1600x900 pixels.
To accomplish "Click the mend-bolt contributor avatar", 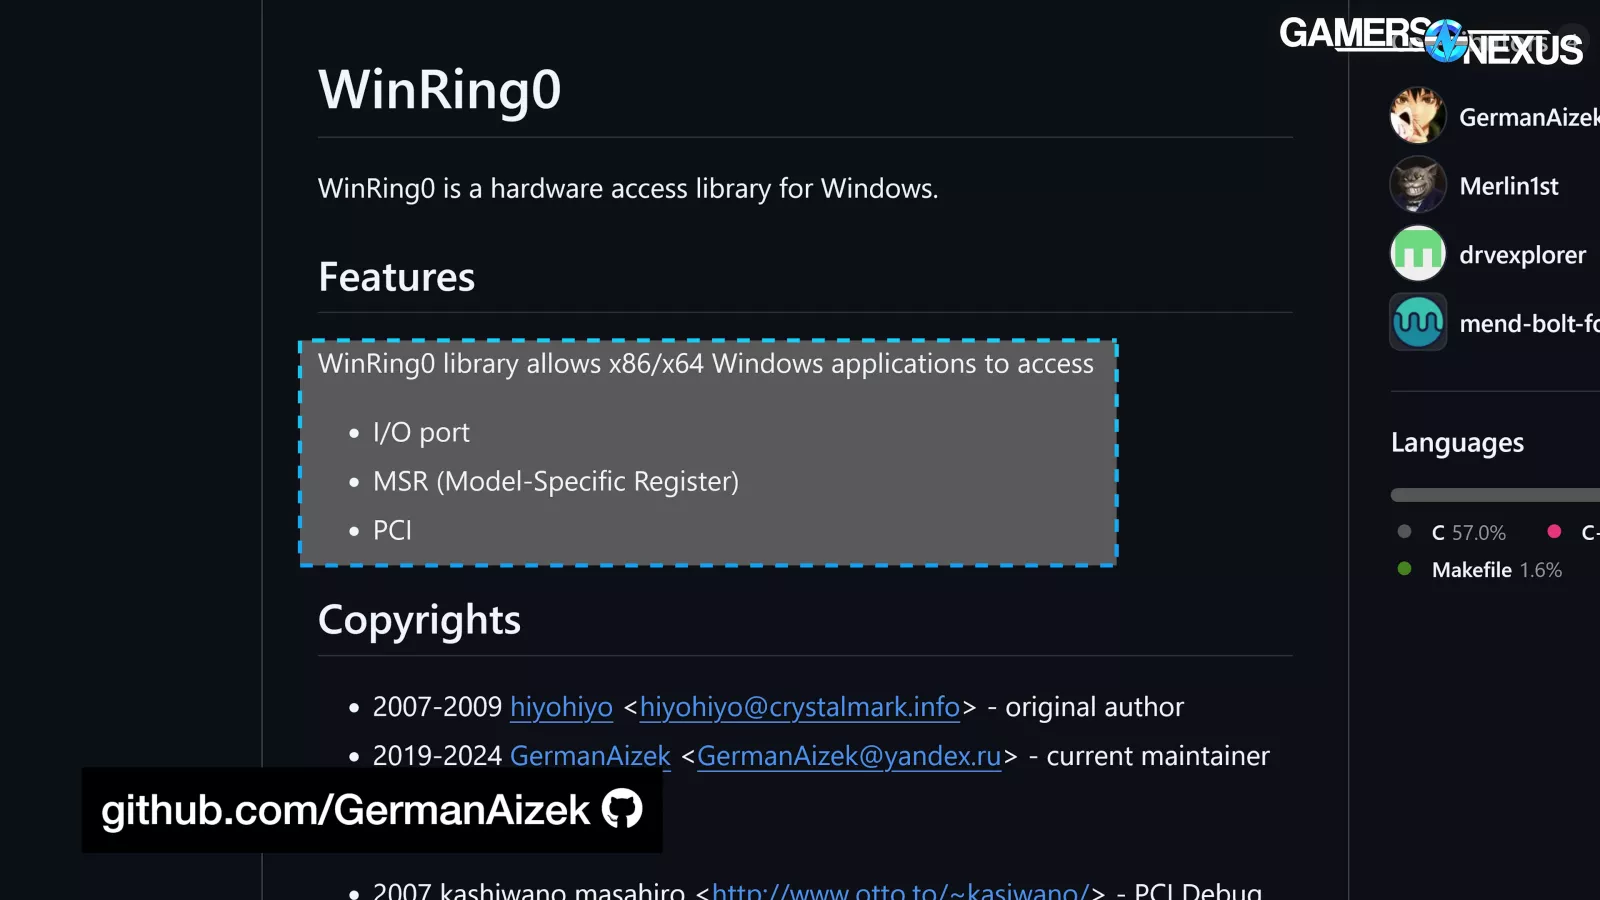I will pos(1417,322).
